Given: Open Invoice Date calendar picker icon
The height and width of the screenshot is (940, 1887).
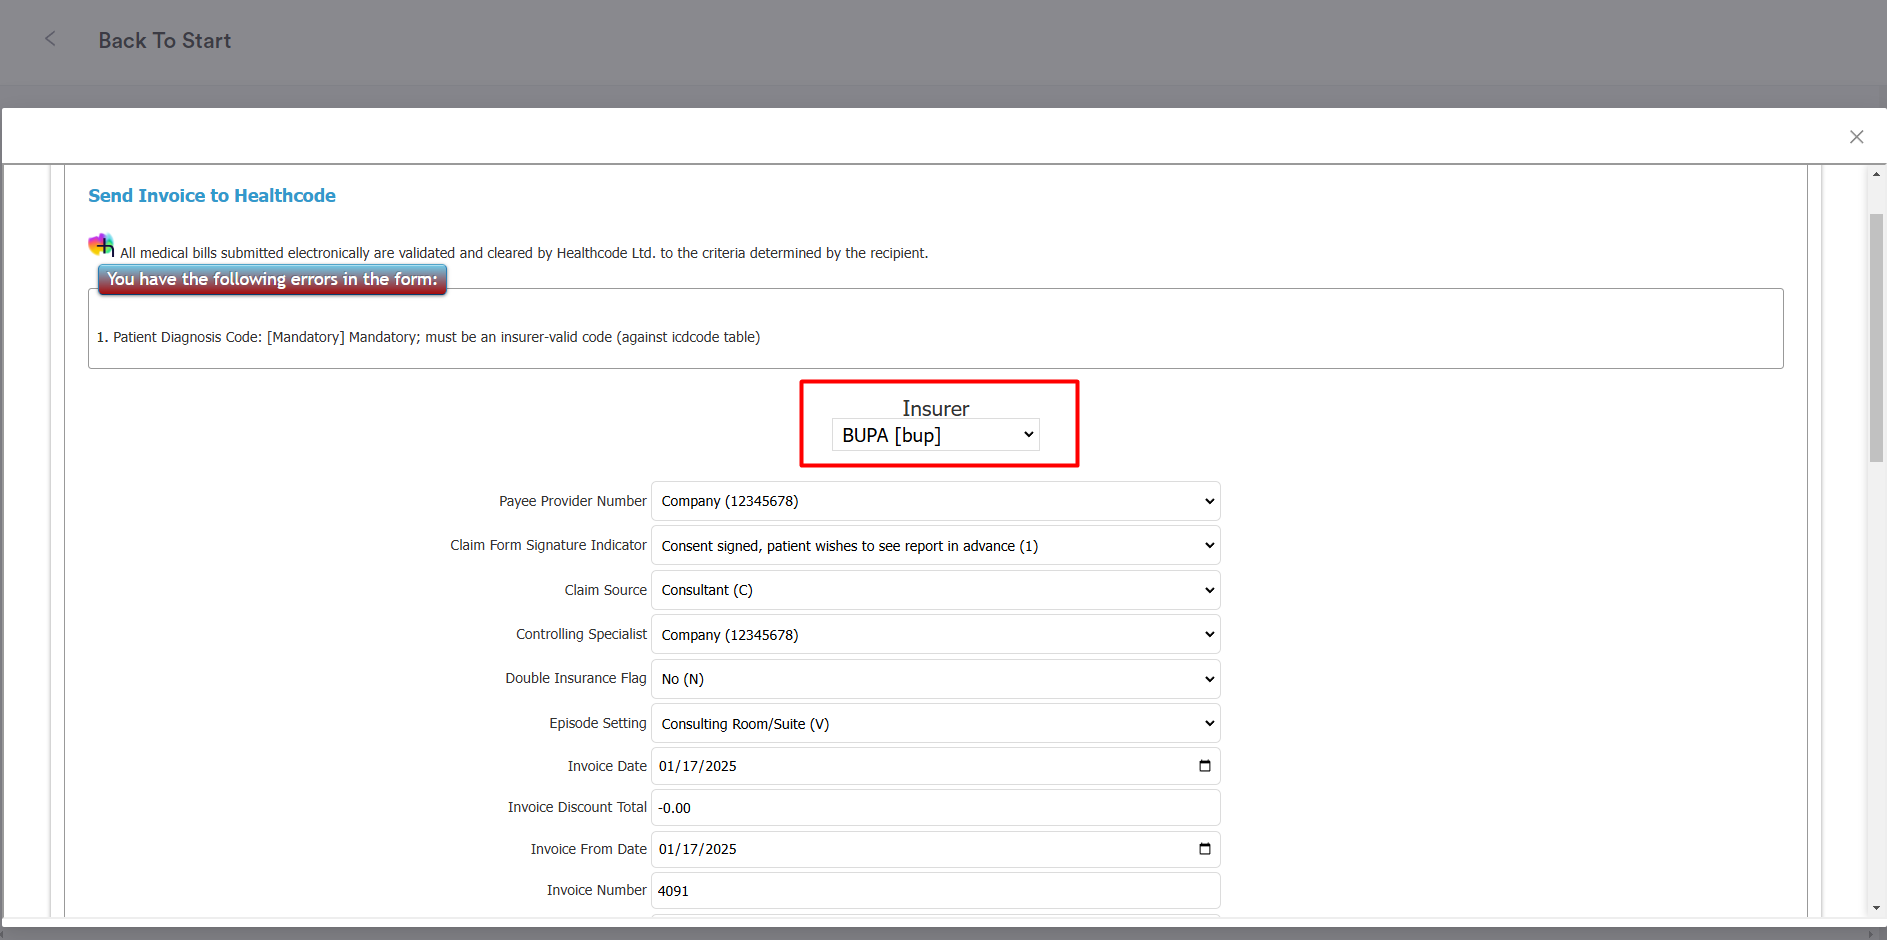Looking at the screenshot, I should tap(1205, 766).
